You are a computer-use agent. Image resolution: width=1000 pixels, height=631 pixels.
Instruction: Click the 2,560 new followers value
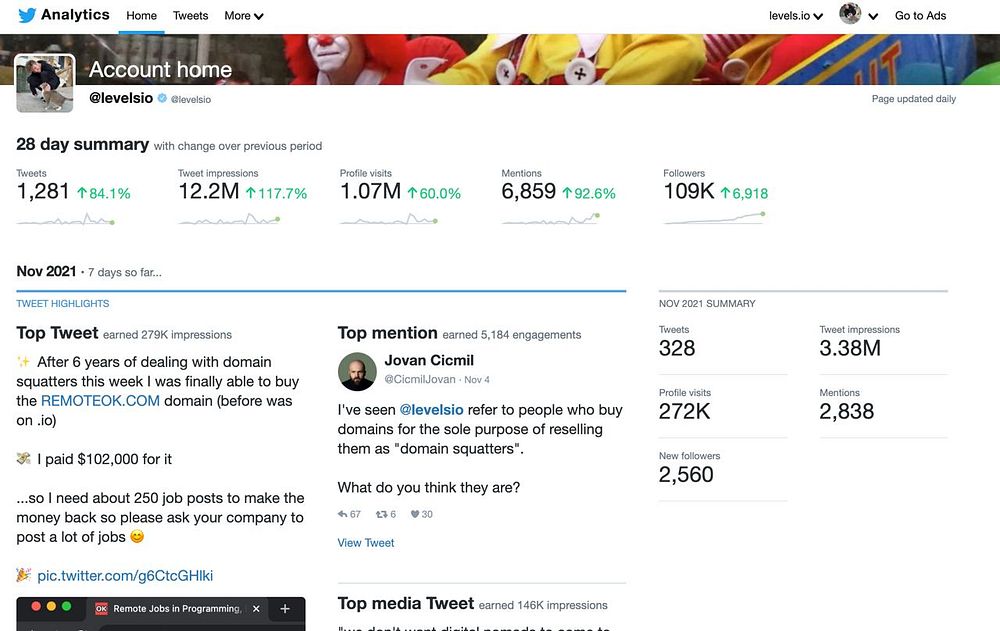686,475
